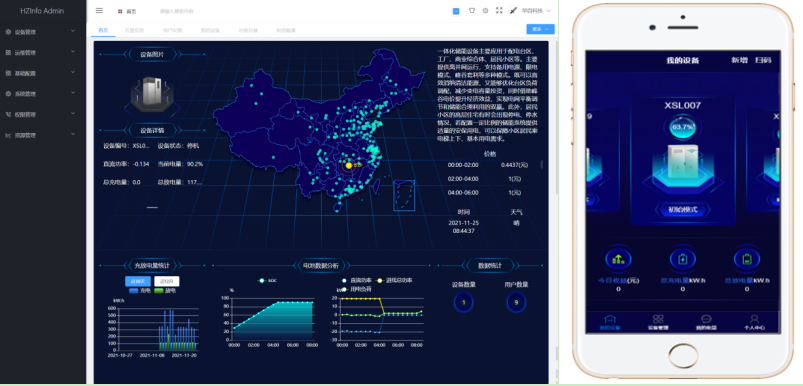Switch to the 我的设备 tab
This screenshot has height=386, width=803.
(210, 30)
